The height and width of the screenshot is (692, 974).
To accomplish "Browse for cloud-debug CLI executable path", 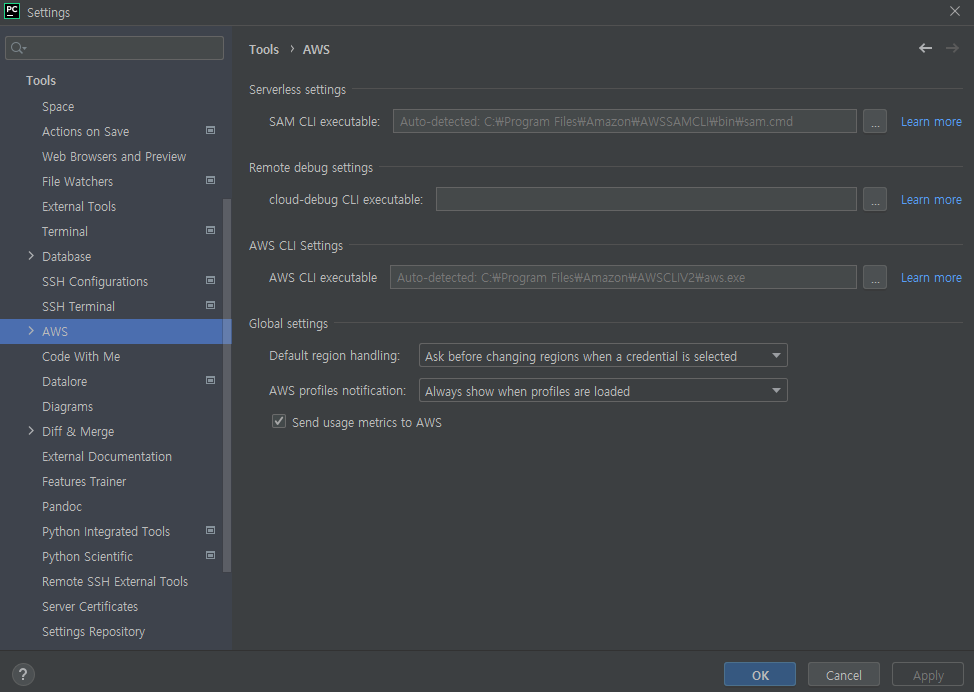I will coord(875,199).
